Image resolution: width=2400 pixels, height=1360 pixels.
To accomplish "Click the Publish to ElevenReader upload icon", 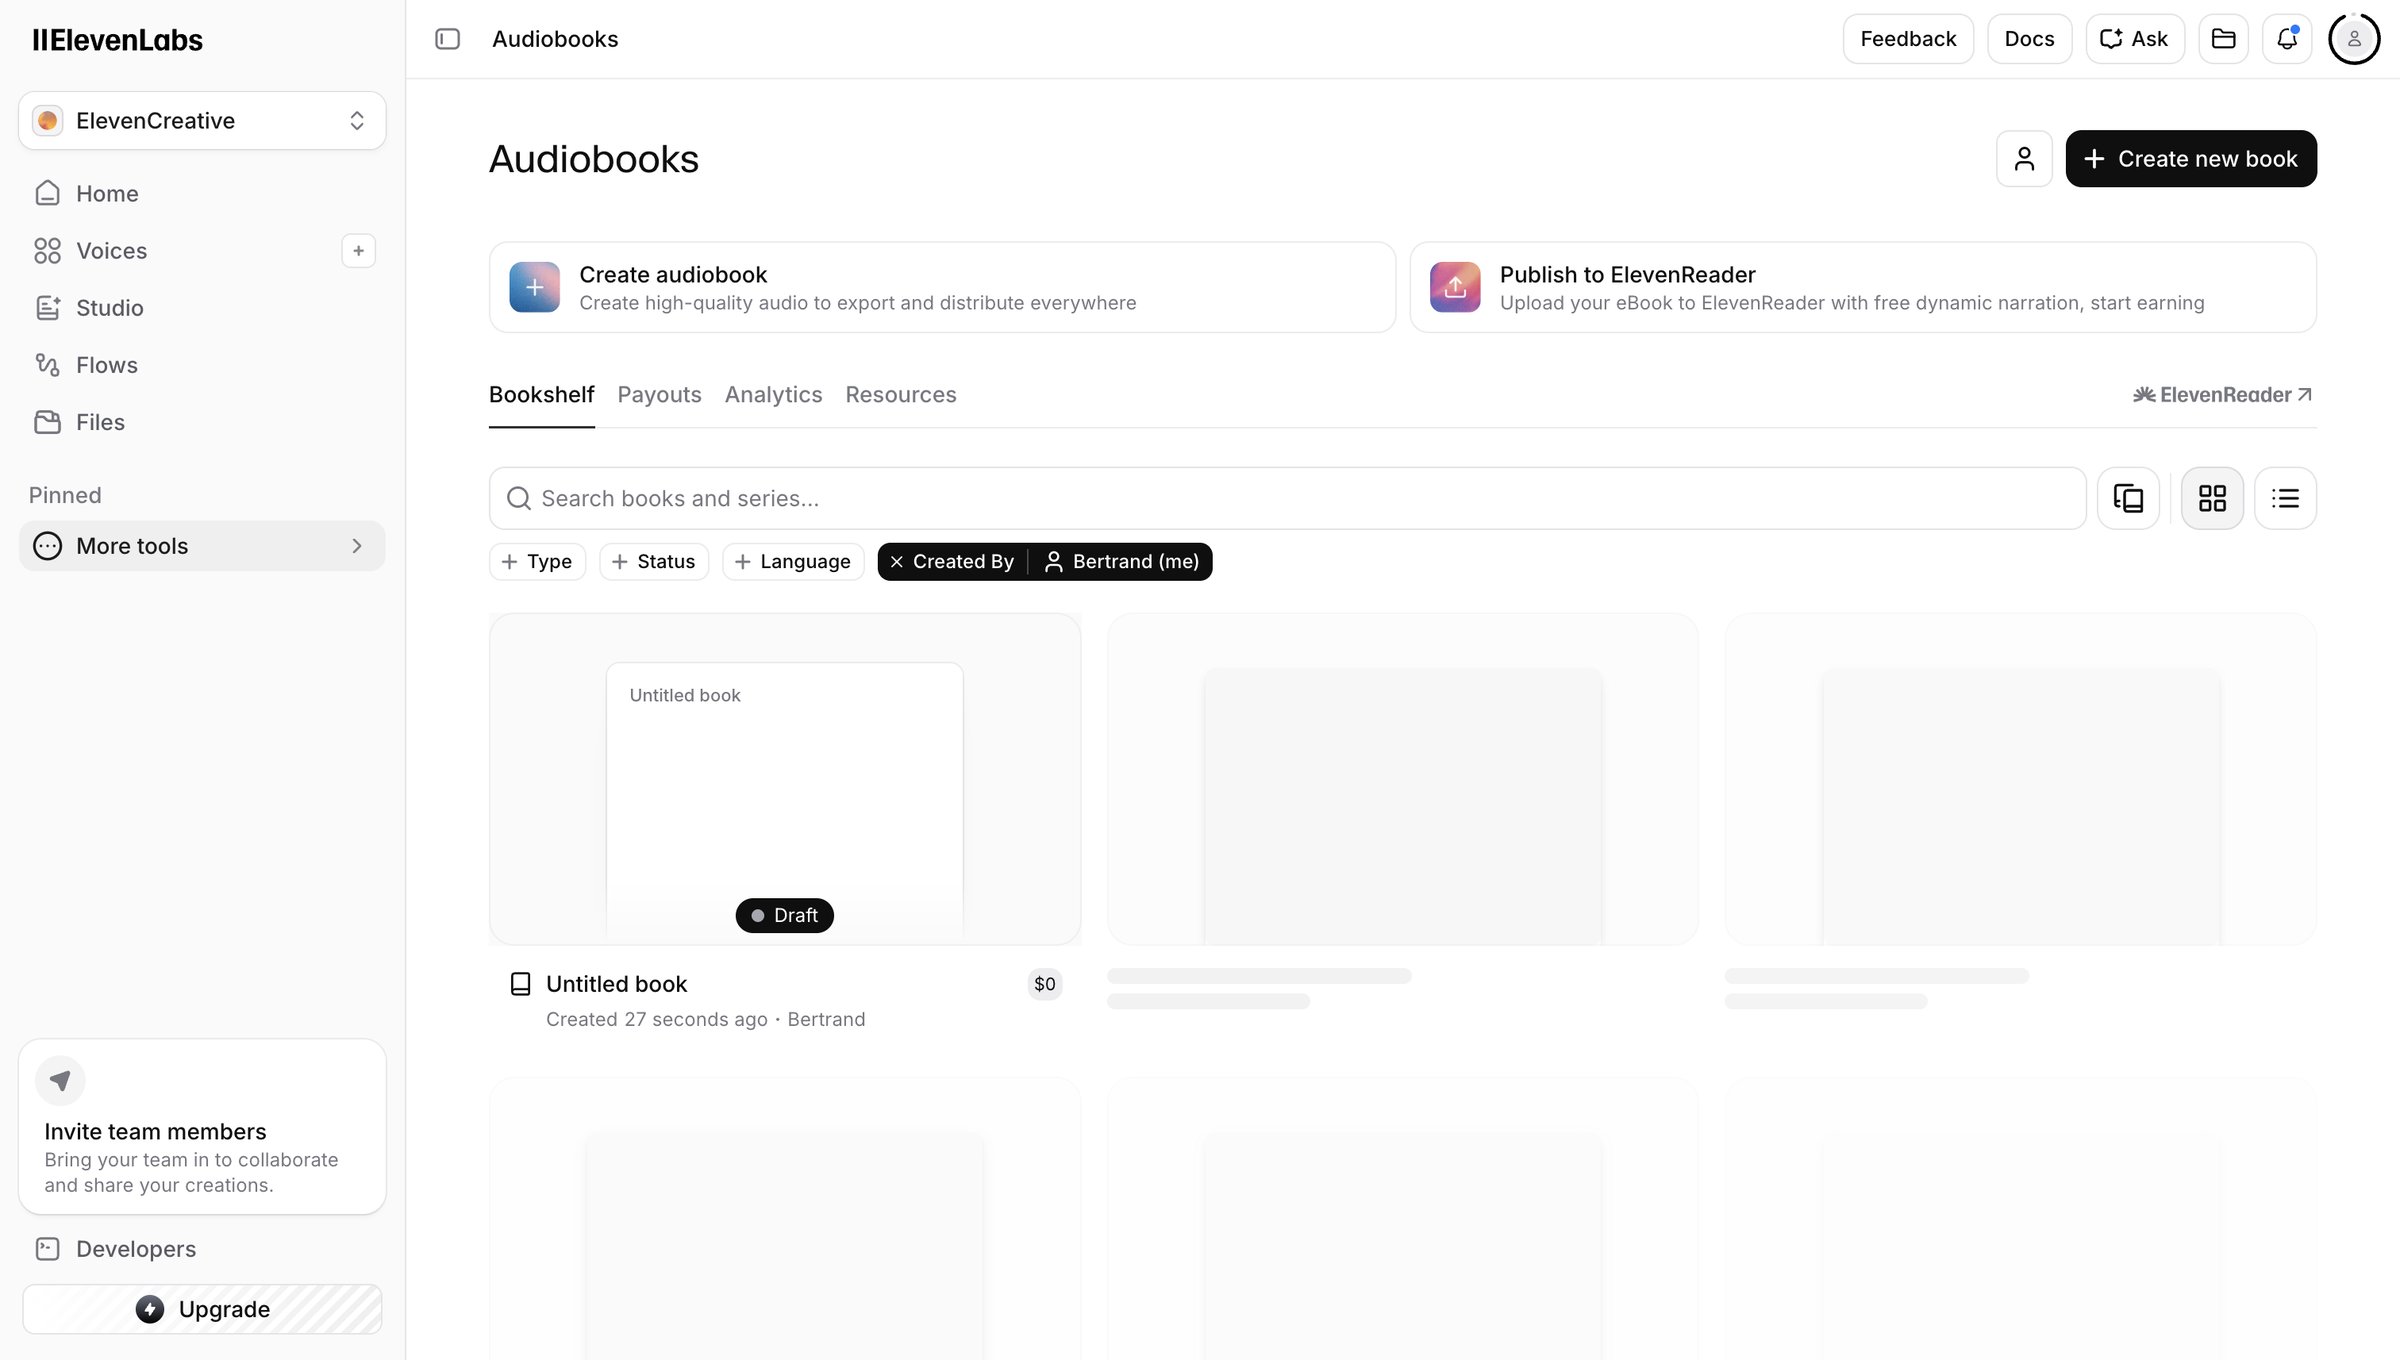I will click(1455, 287).
